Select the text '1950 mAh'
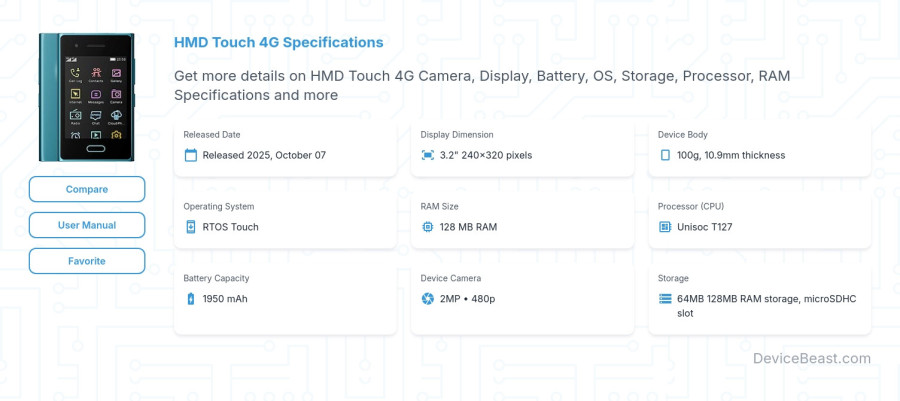Image resolution: width=900 pixels, height=401 pixels. click(x=225, y=298)
